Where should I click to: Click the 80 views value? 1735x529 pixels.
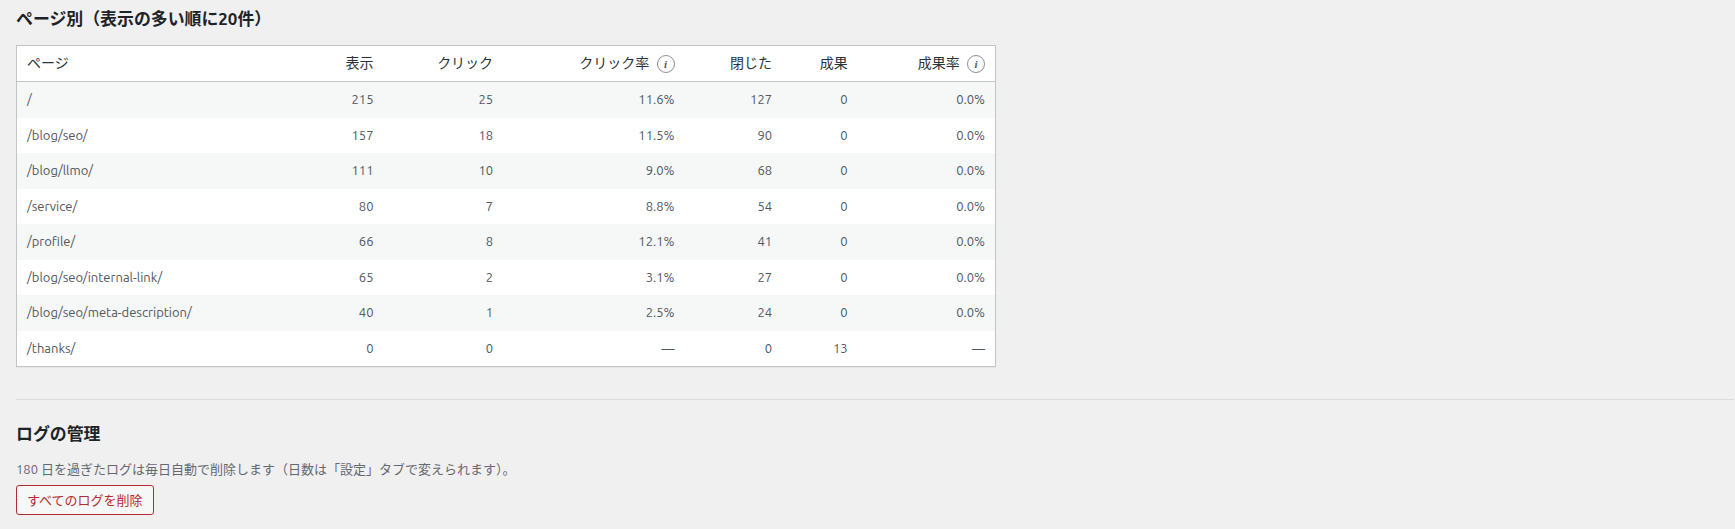pos(366,206)
